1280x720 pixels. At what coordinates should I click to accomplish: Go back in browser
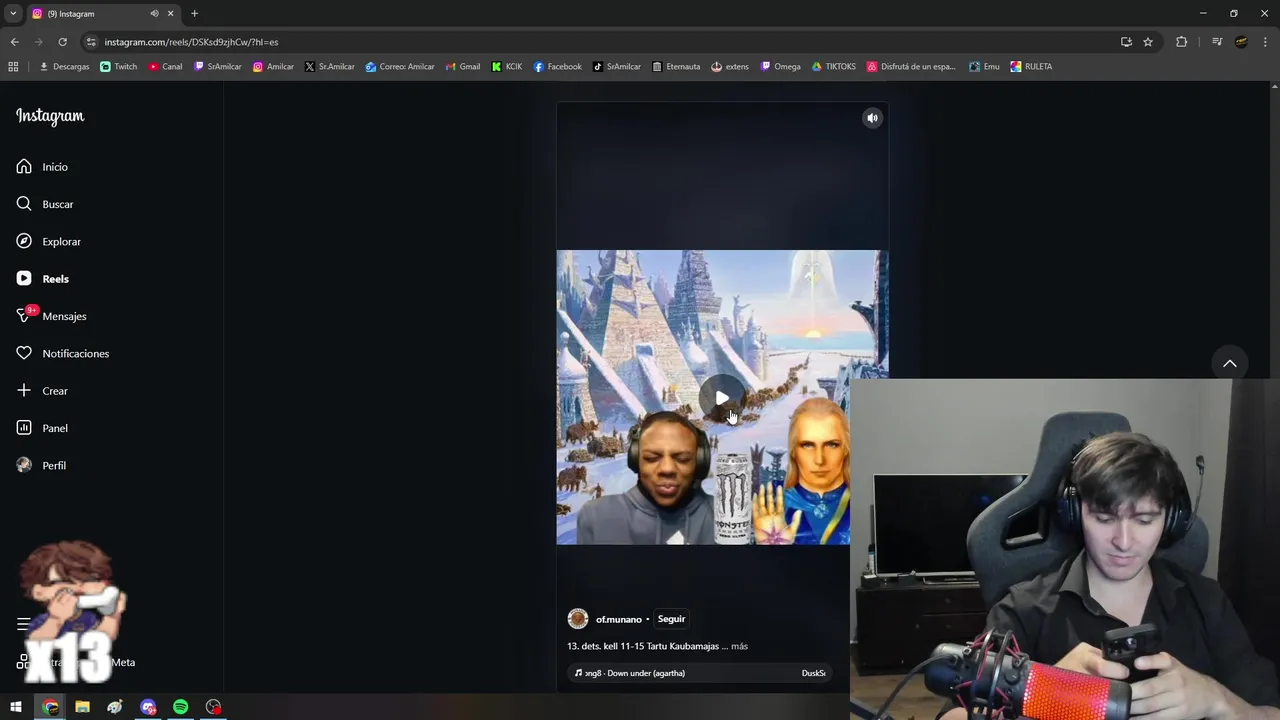[x=14, y=42]
